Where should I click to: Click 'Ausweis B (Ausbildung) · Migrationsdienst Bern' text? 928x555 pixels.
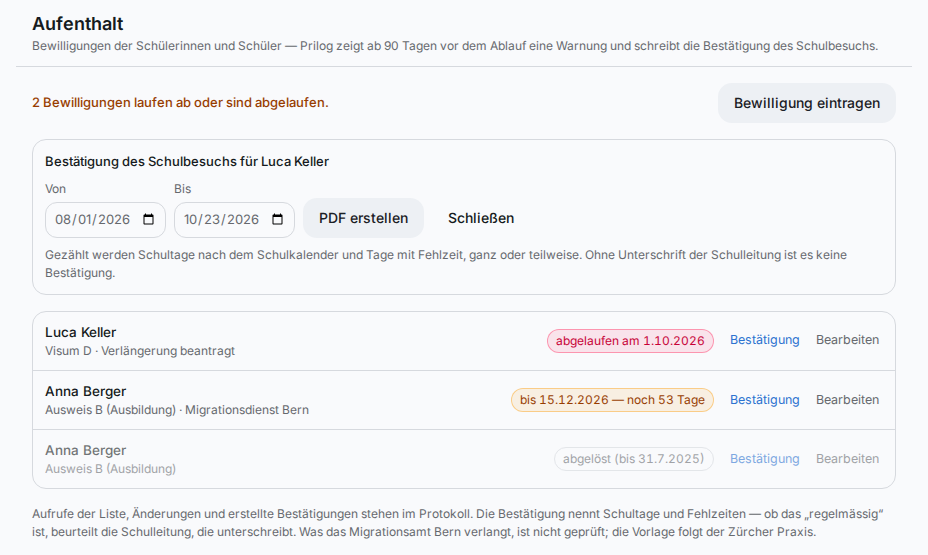click(x=177, y=410)
